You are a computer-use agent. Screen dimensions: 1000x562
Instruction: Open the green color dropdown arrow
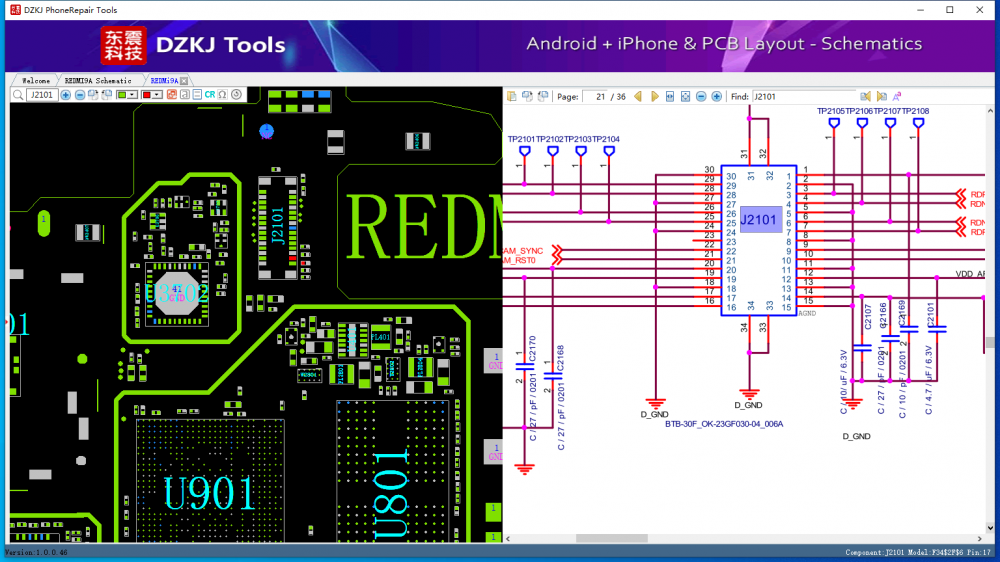pos(134,95)
